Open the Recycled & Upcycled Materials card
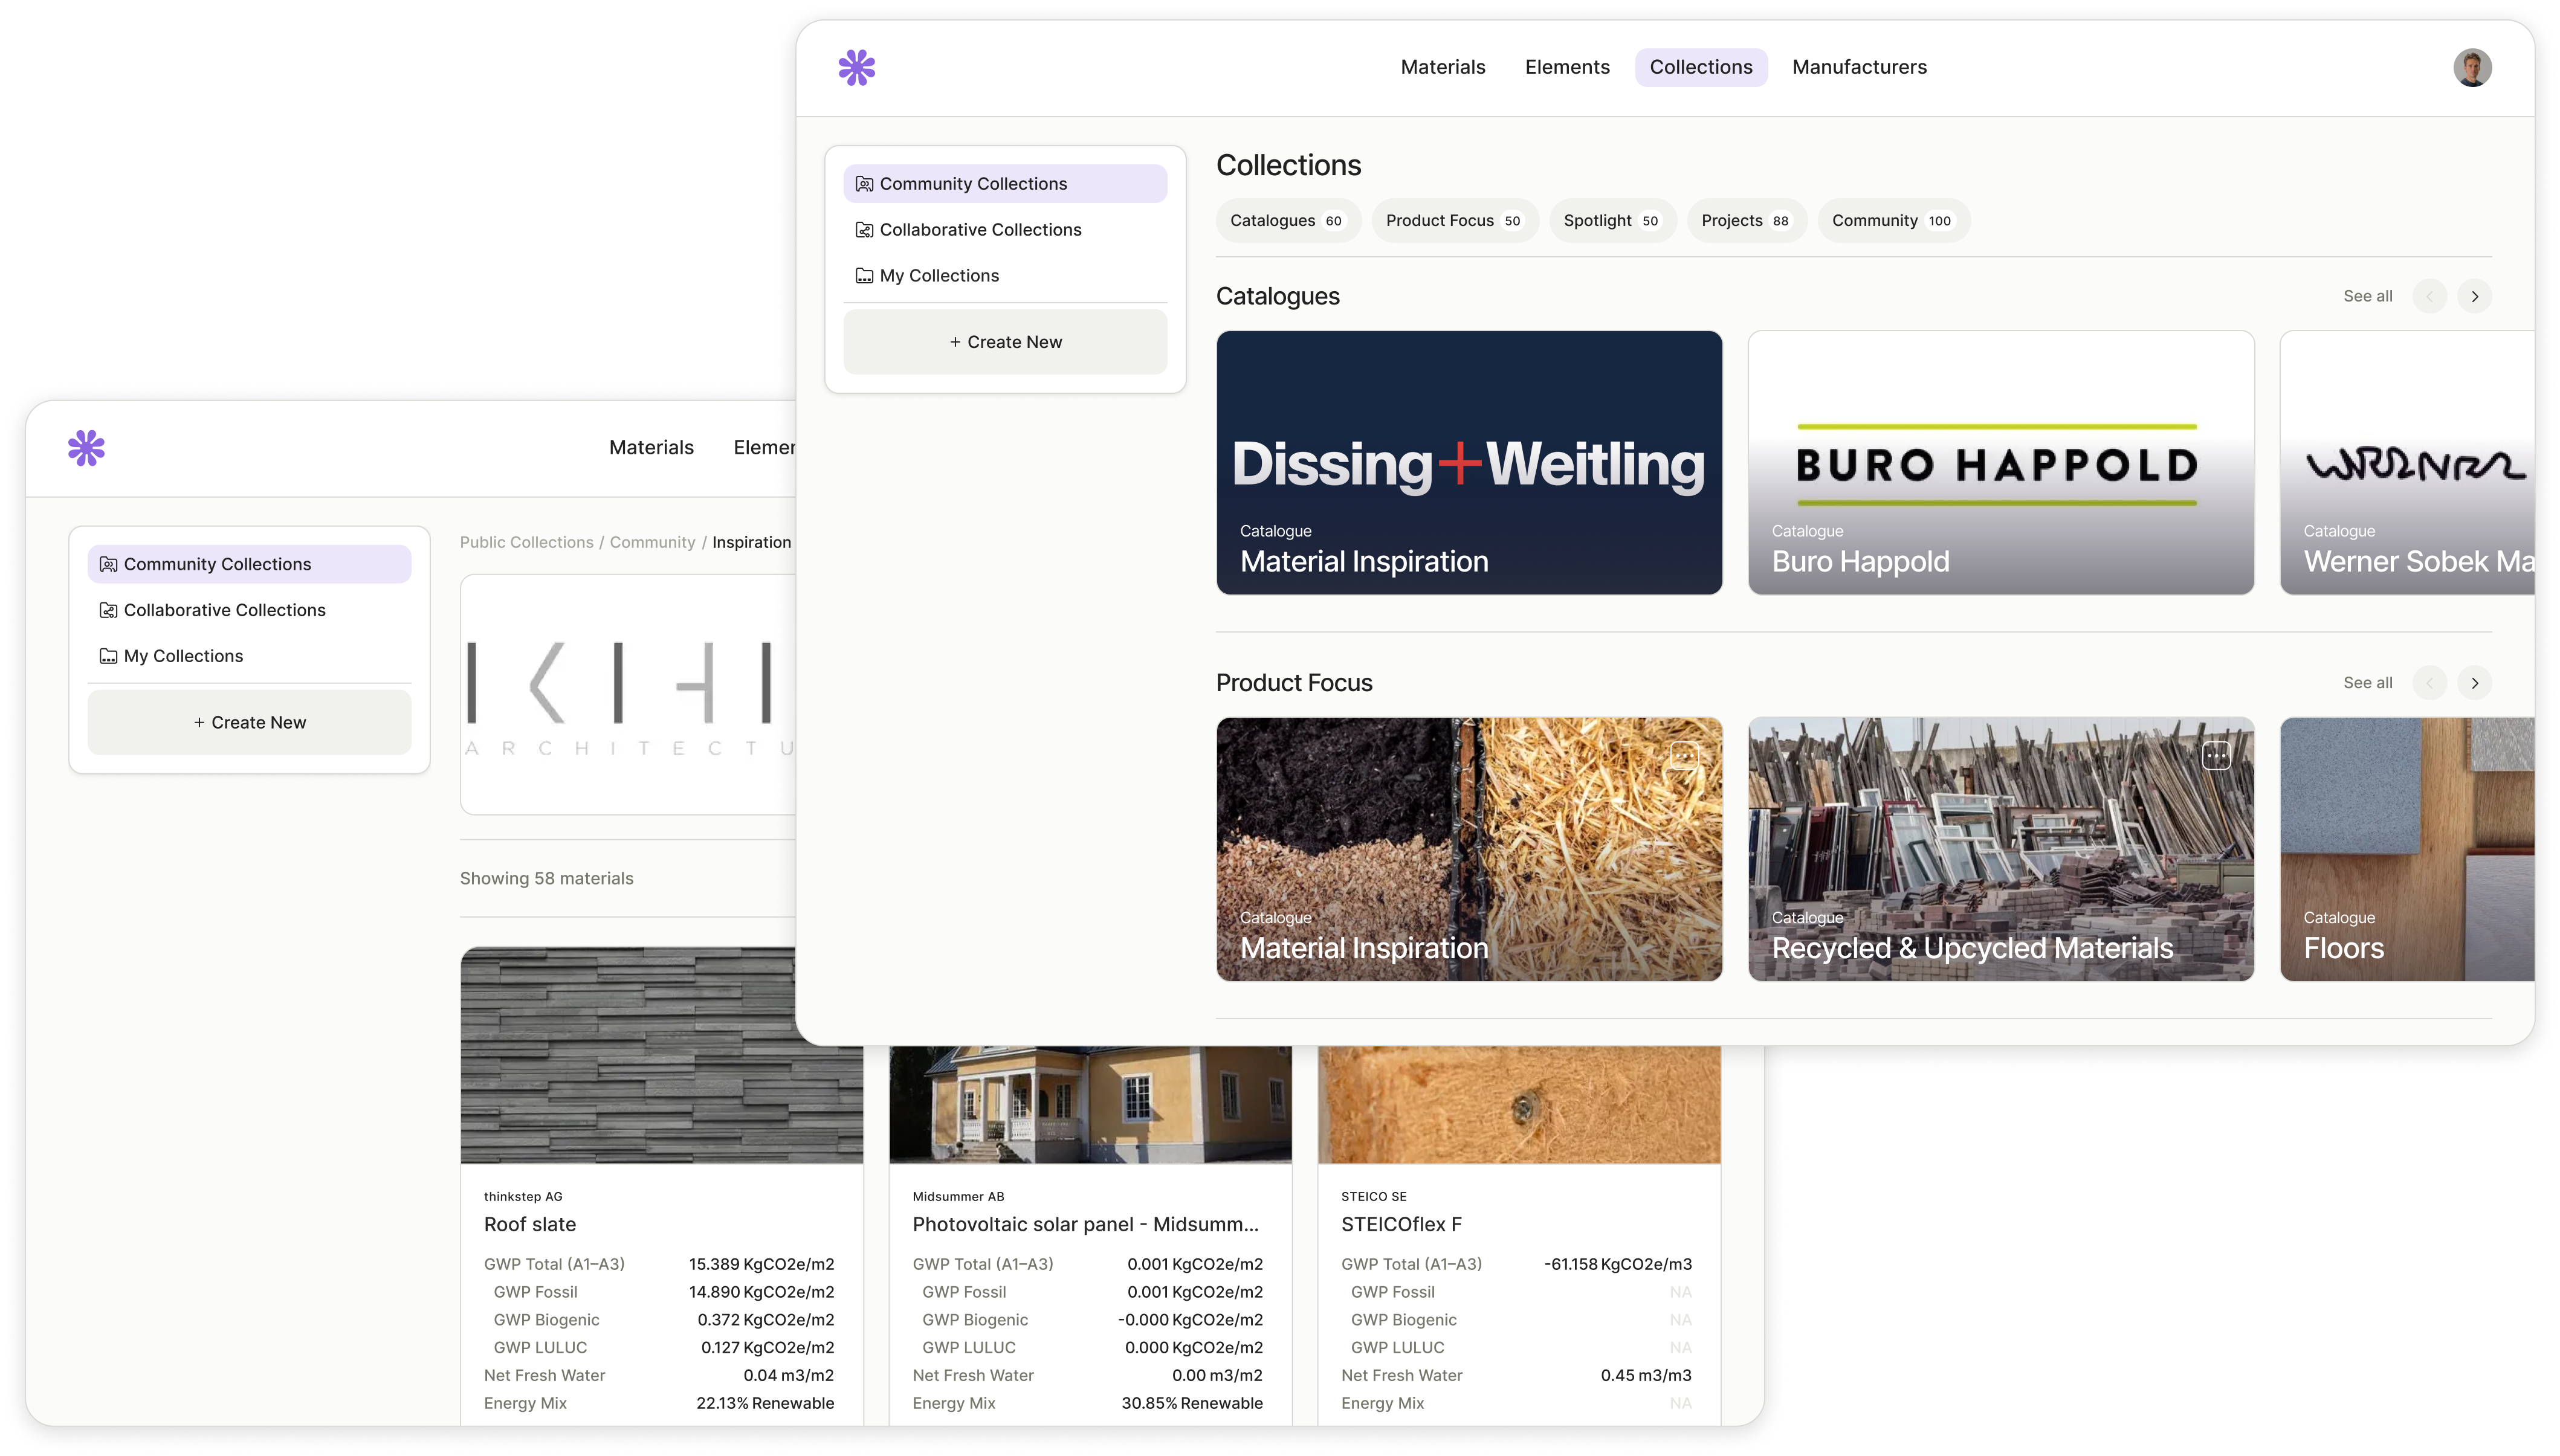Image resolution: width=2560 pixels, height=1456 pixels. (2001, 849)
